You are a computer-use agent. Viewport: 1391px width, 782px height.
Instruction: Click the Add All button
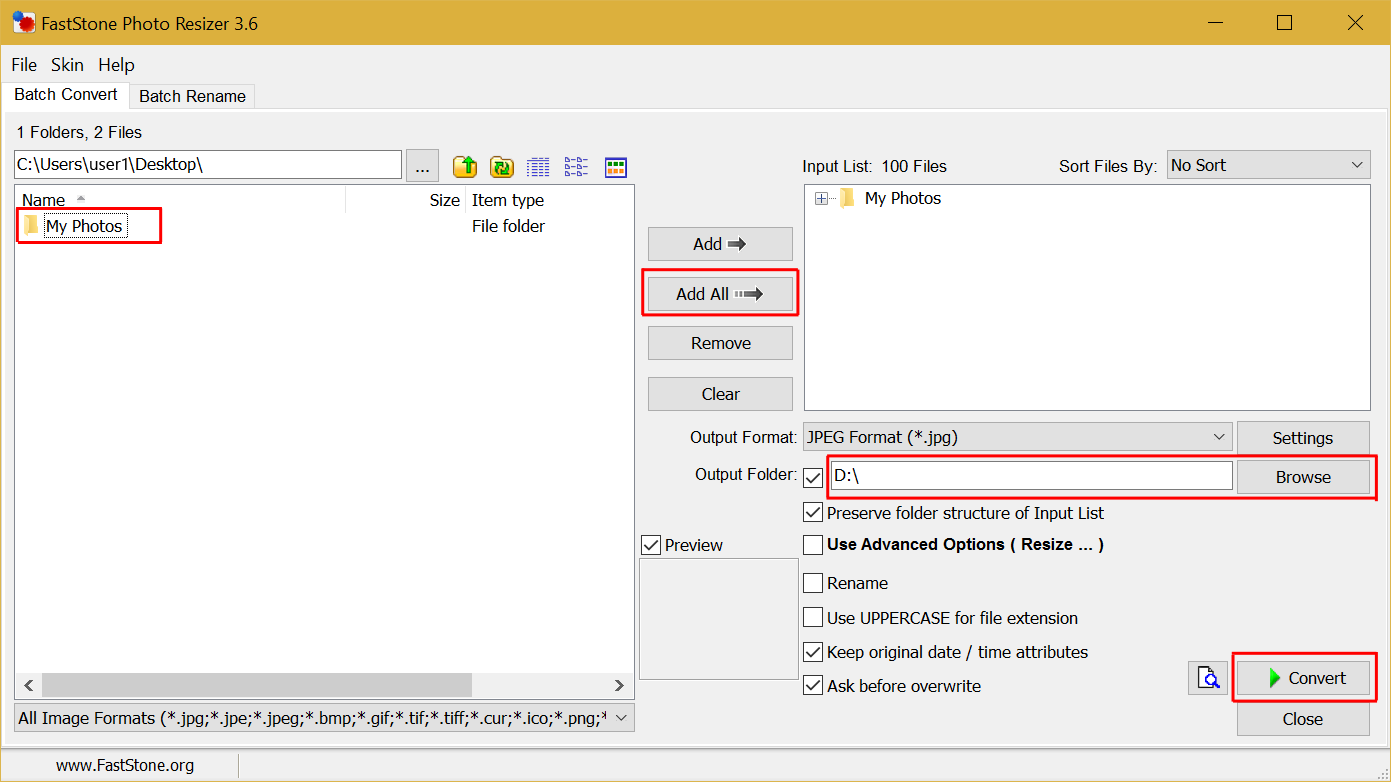pos(720,294)
